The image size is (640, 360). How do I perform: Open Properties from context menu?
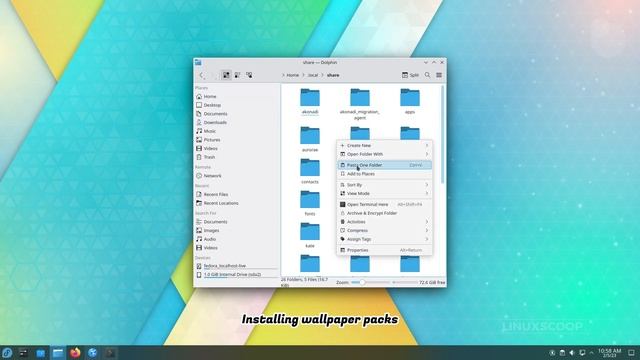point(384,250)
